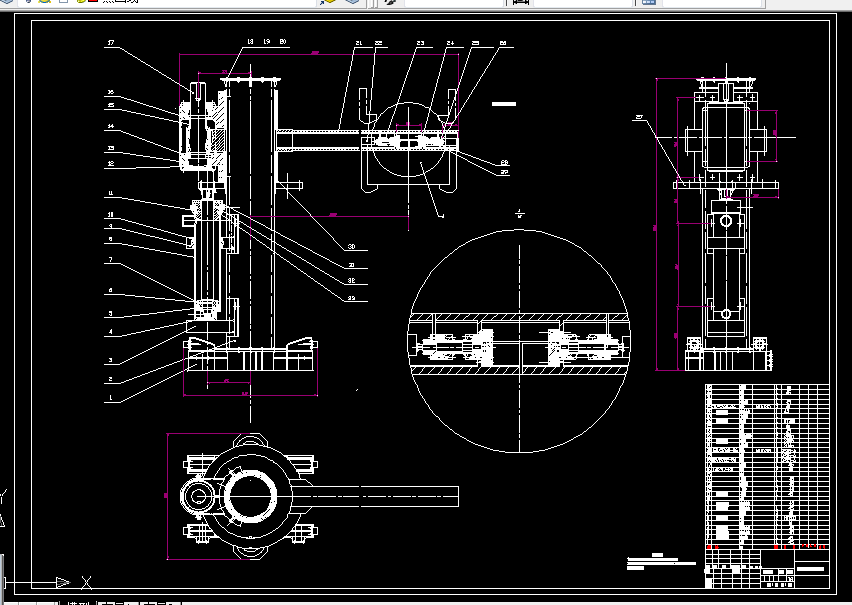Select part balloon label 7
852x605 pixels.
111,259
